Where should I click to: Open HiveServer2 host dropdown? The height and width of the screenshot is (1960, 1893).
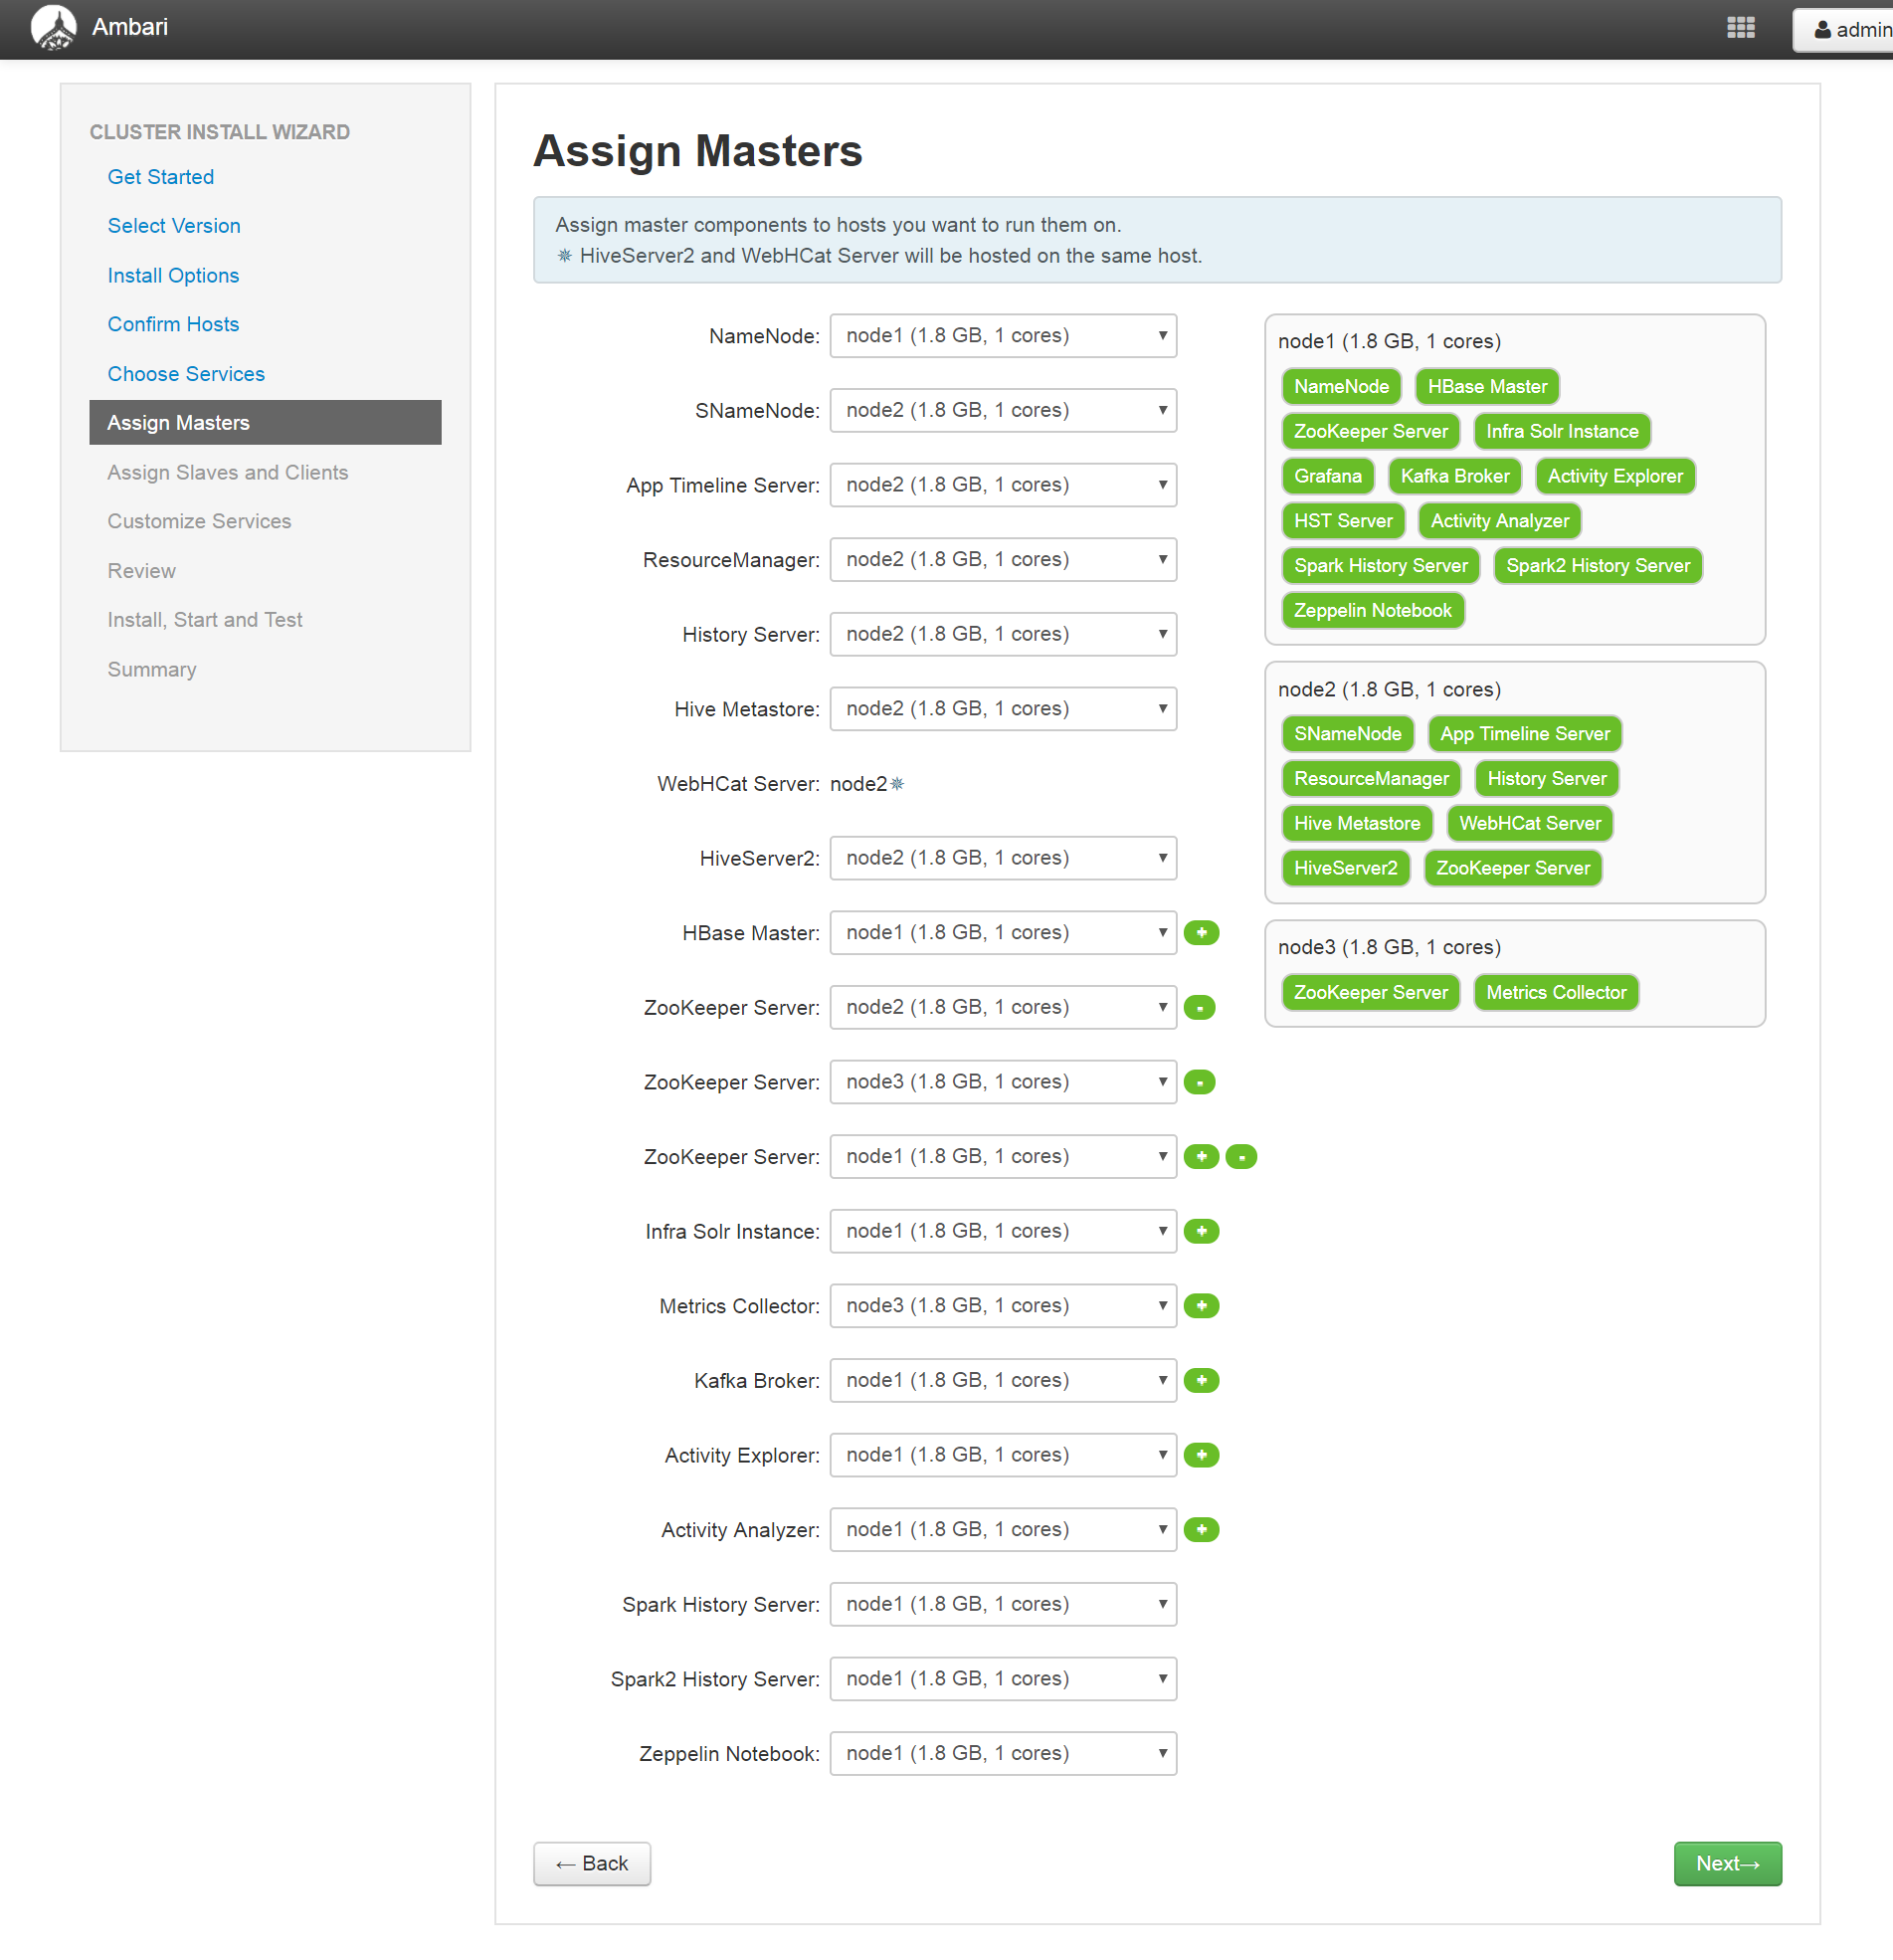(1003, 858)
